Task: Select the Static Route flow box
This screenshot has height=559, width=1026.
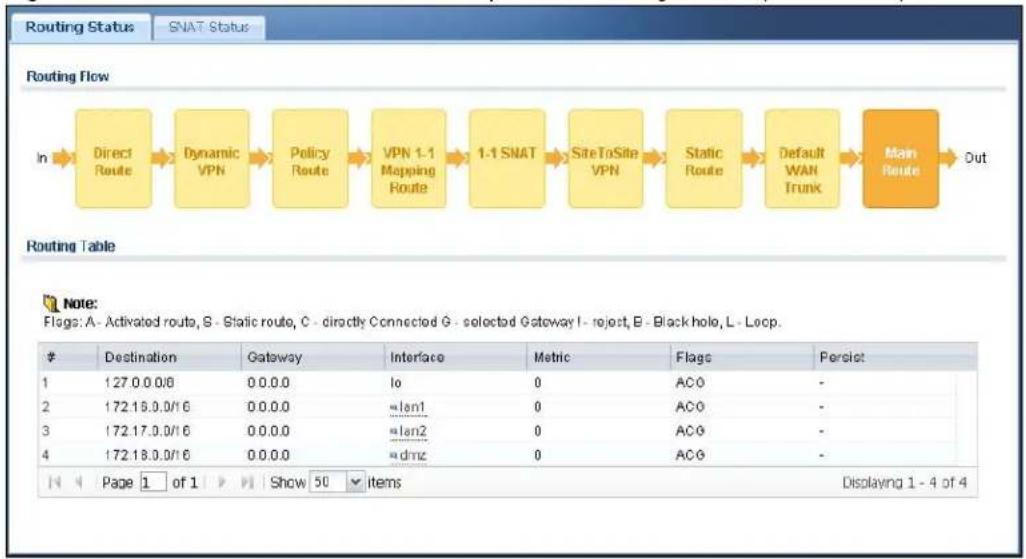Action: [703, 159]
